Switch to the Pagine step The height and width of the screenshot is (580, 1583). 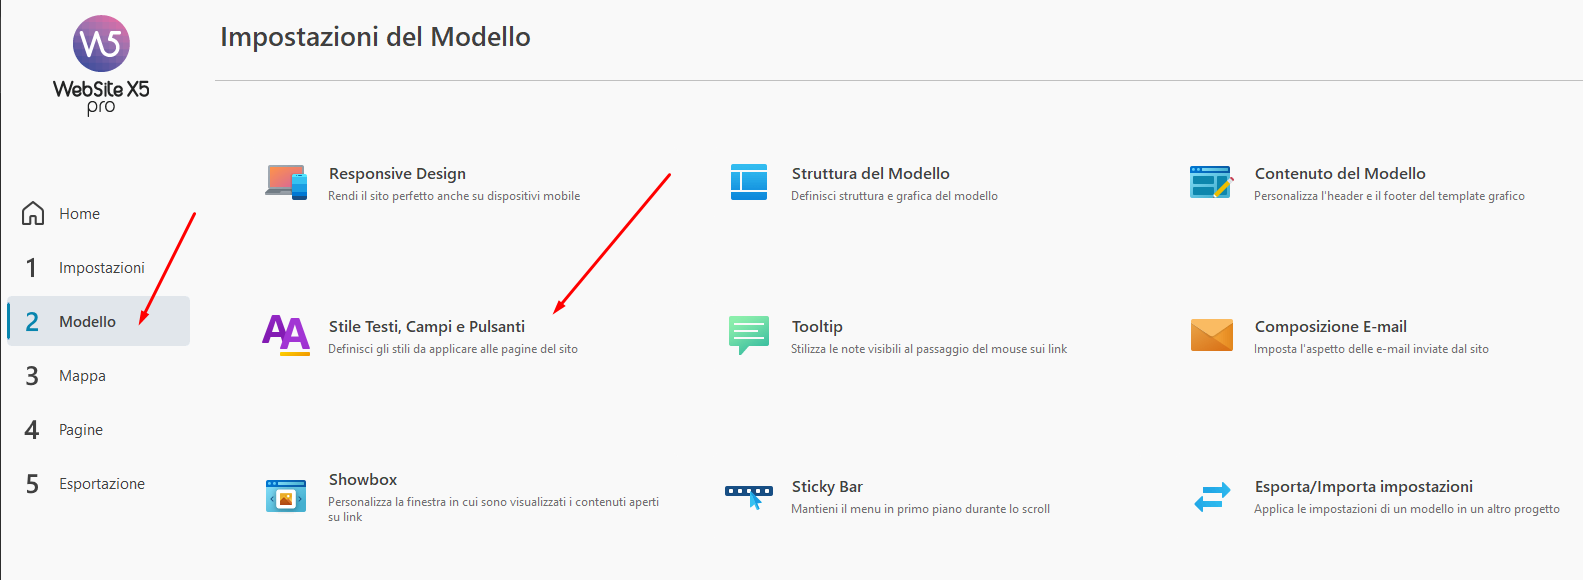80,430
